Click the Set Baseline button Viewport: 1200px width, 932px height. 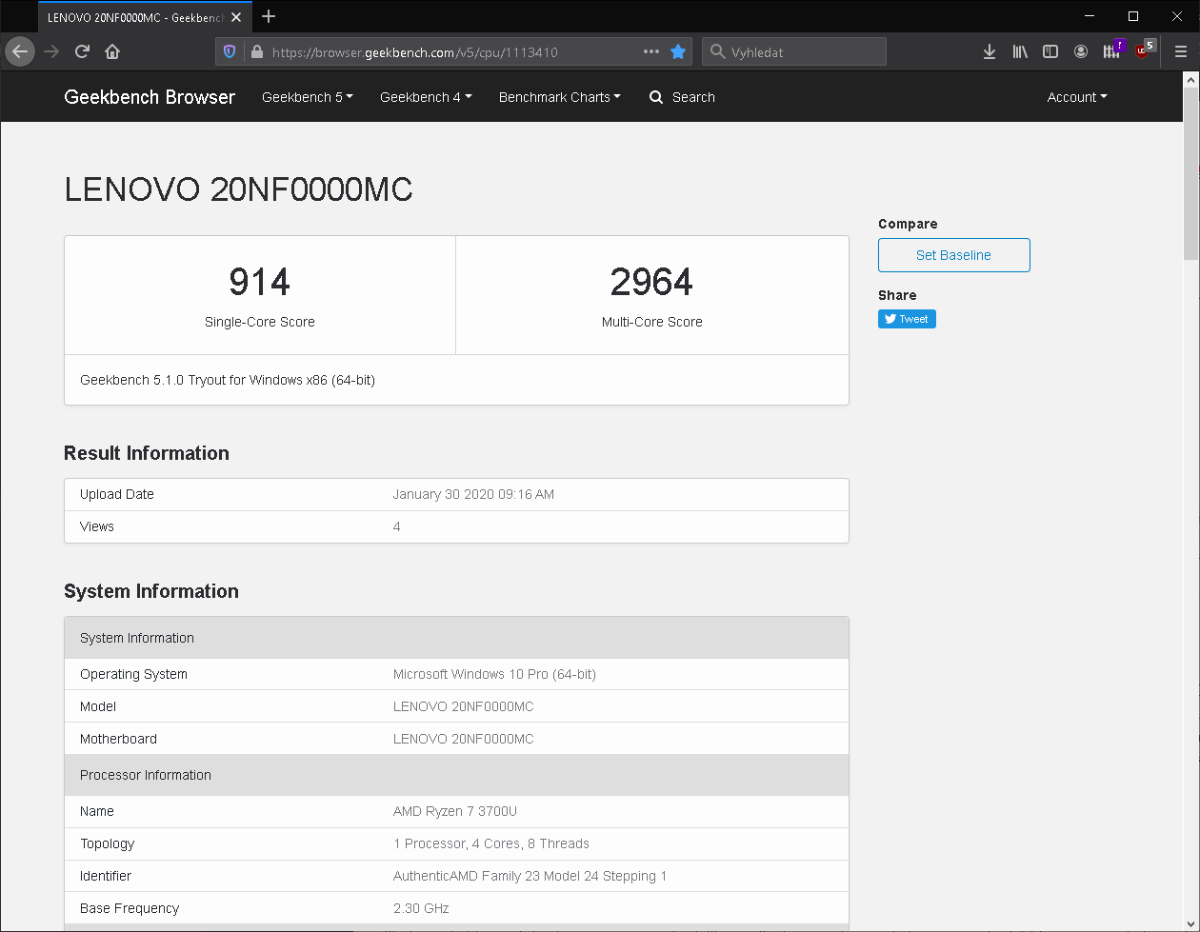[953, 255]
